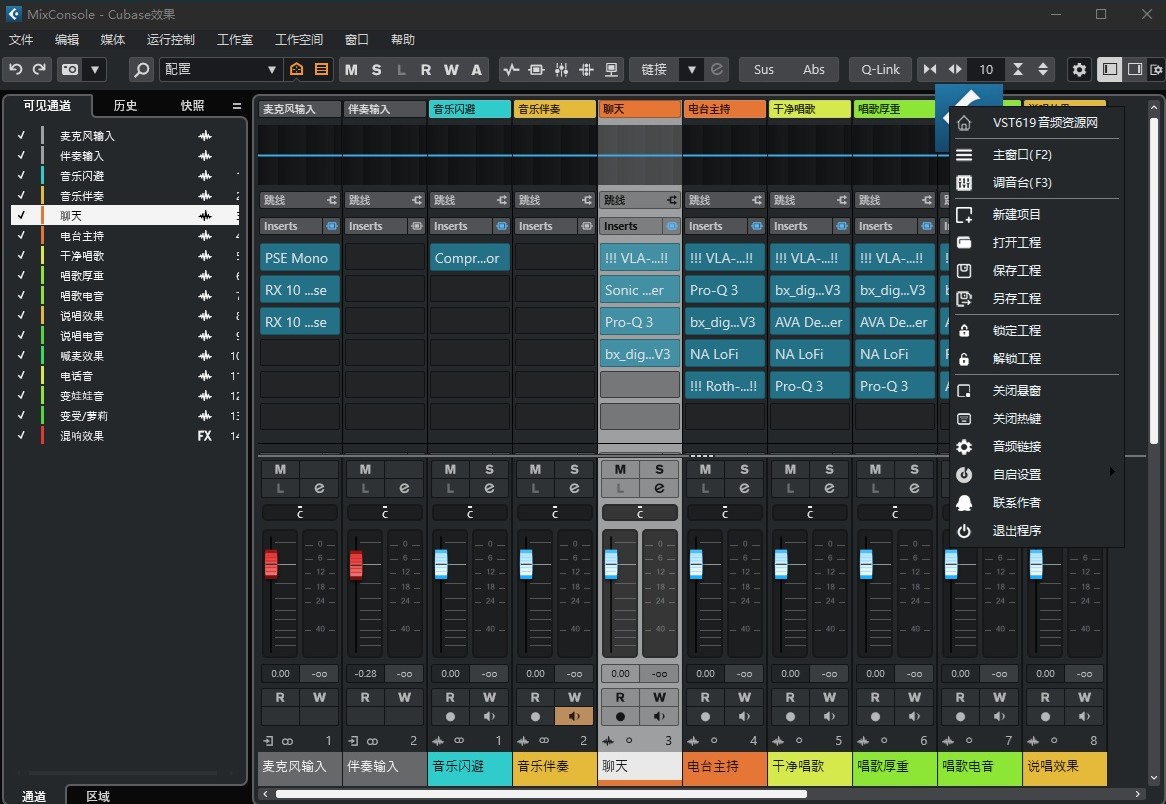This screenshot has width=1166, height=804.
Task: Select the global Write automation icon
Action: click(x=450, y=69)
